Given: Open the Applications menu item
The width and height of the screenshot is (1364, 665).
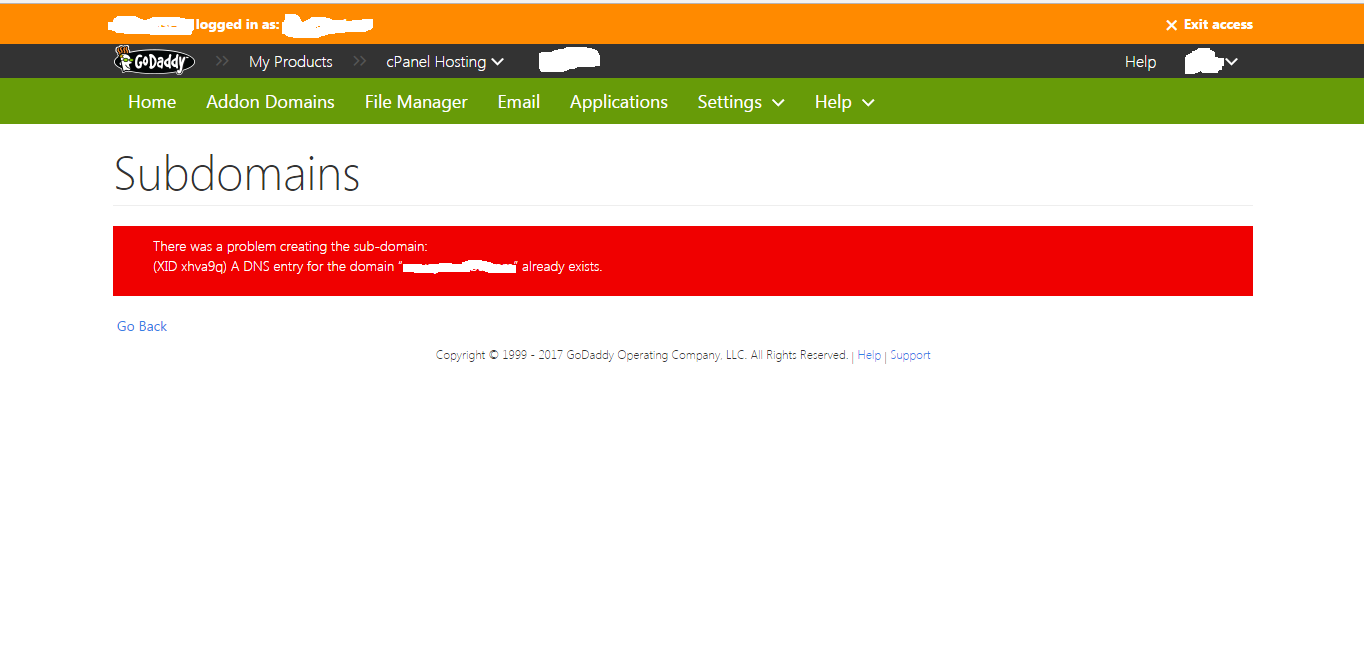Looking at the screenshot, I should [x=619, y=102].
